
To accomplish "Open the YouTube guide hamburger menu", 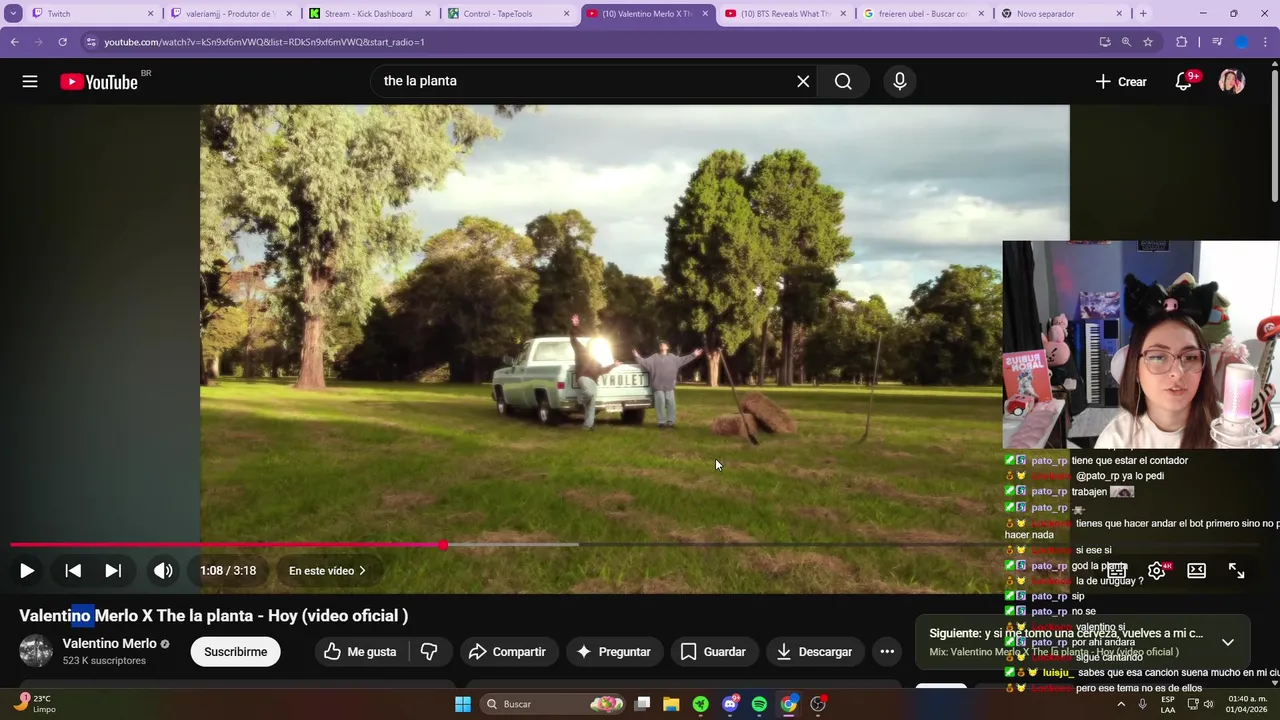I will pos(30,82).
